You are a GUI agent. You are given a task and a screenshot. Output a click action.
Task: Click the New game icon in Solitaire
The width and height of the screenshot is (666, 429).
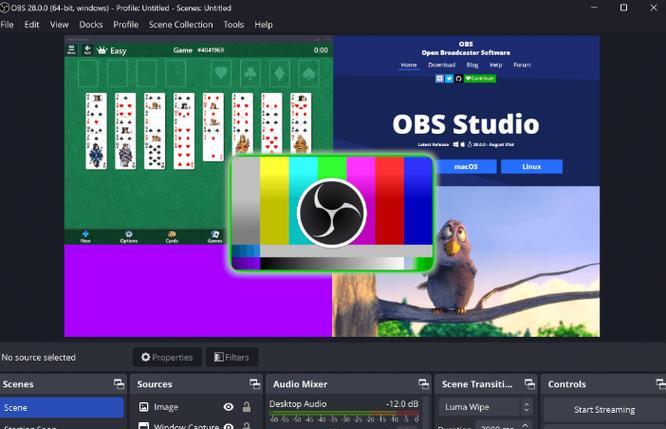click(85, 237)
